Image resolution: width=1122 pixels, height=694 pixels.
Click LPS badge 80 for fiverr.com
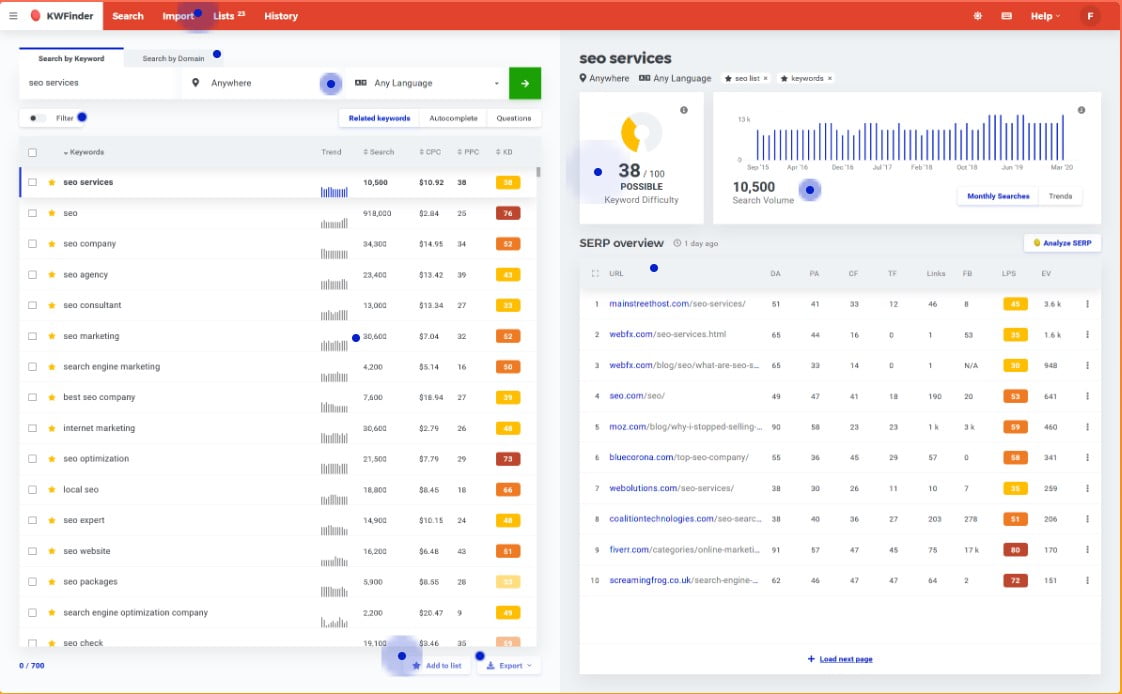pos(1015,549)
